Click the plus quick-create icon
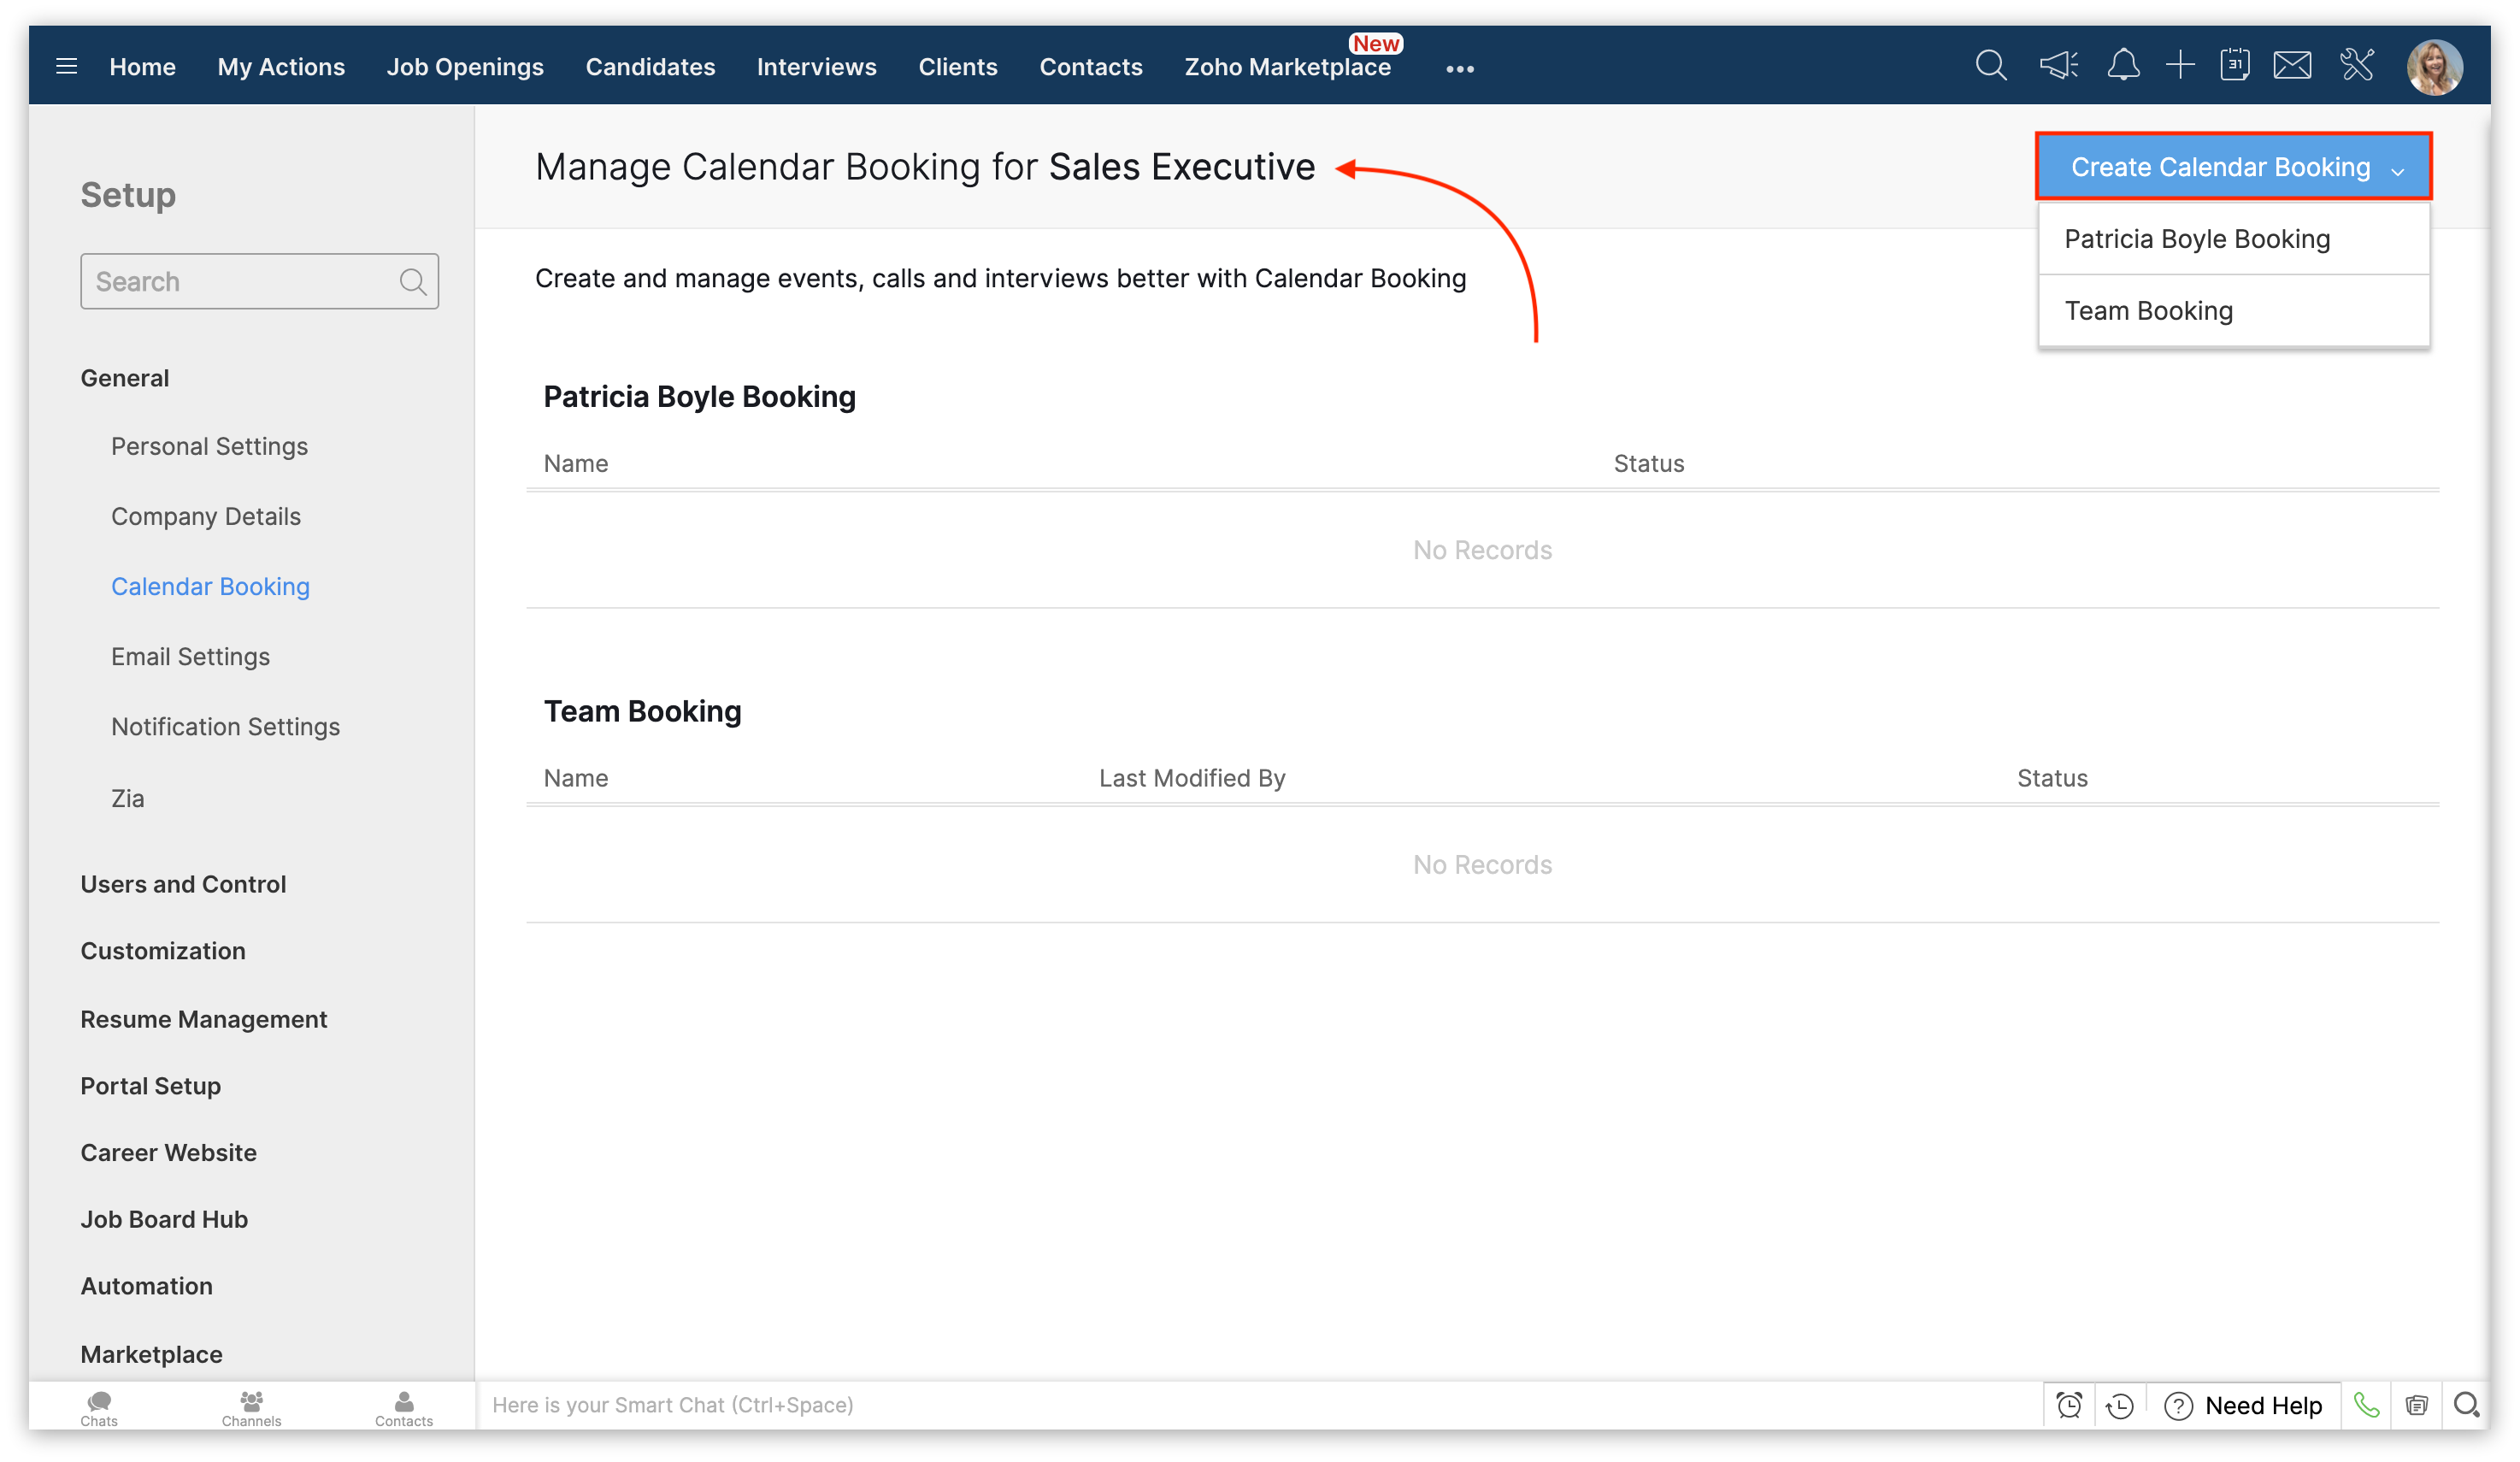Viewport: 2520px width, 1462px height. pos(2179,66)
